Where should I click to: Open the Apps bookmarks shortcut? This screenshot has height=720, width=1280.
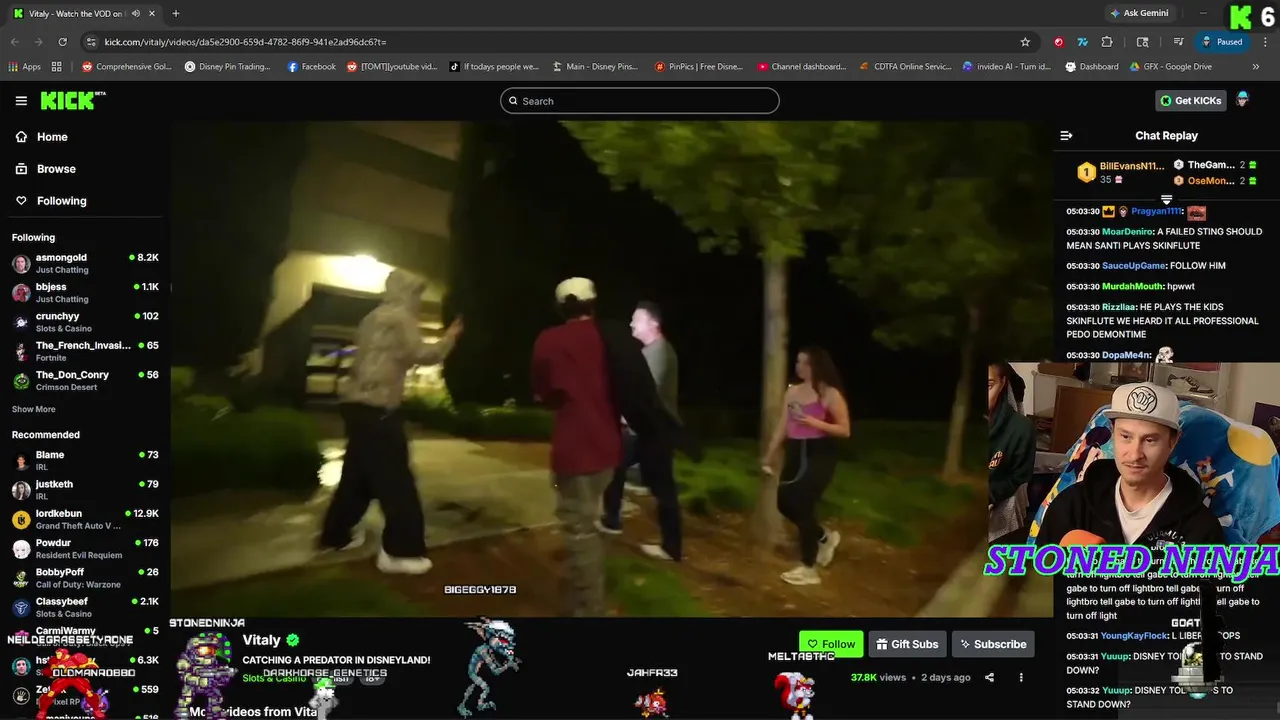tap(25, 67)
